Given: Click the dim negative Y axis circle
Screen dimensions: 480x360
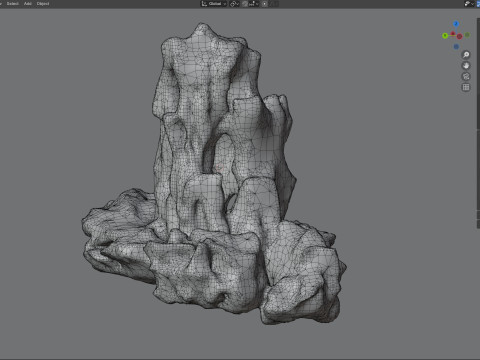Looking at the screenshot, I should pos(467,35).
